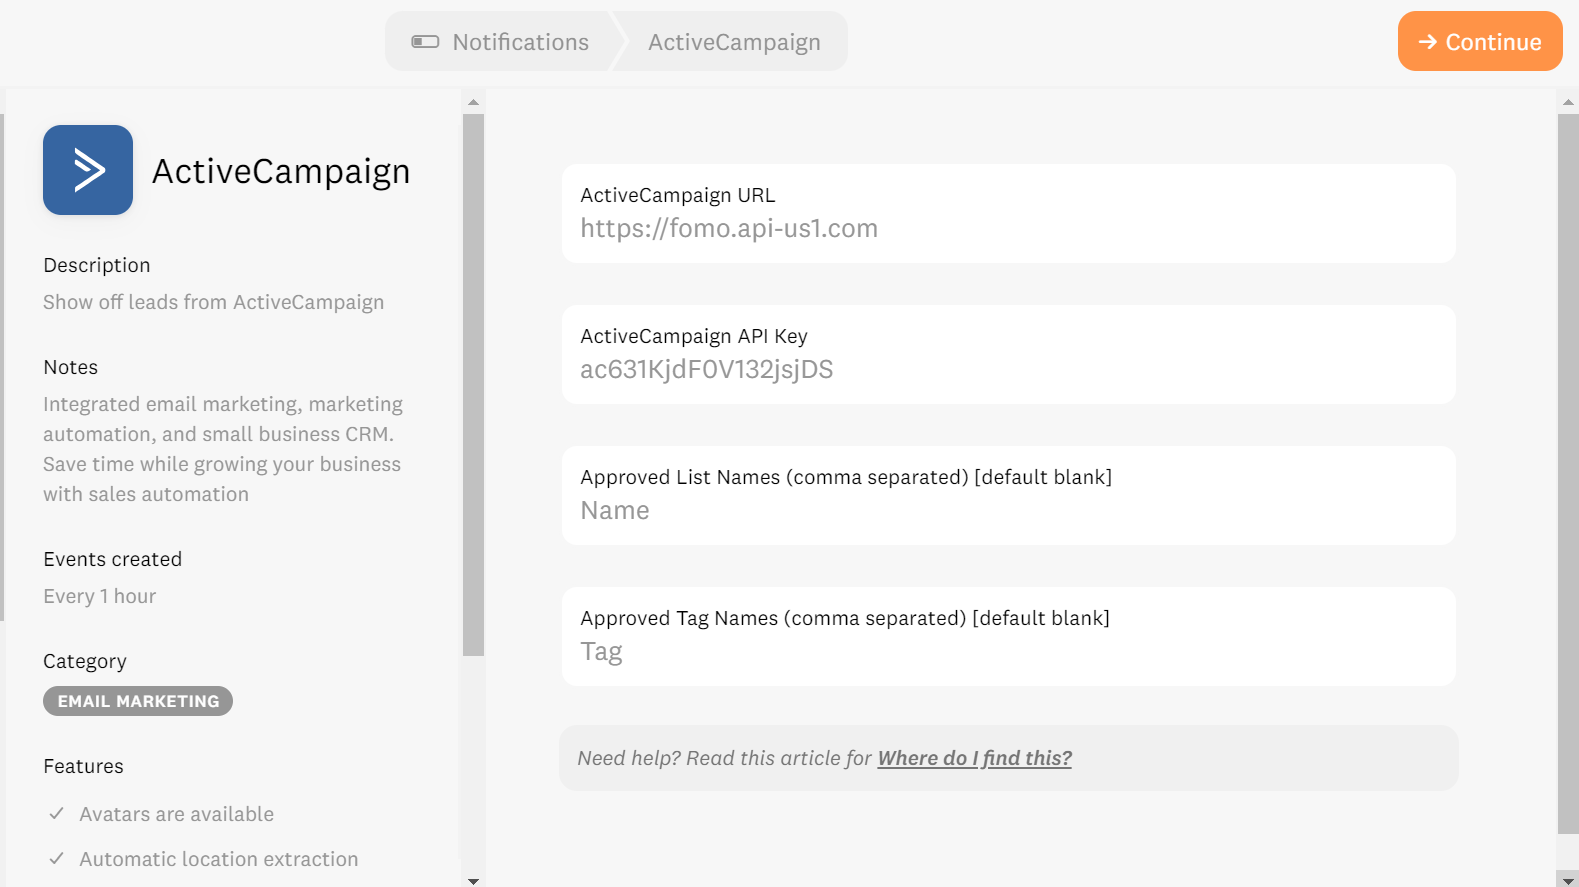
Task: Click the 'Category' heading
Action: (x=85, y=661)
